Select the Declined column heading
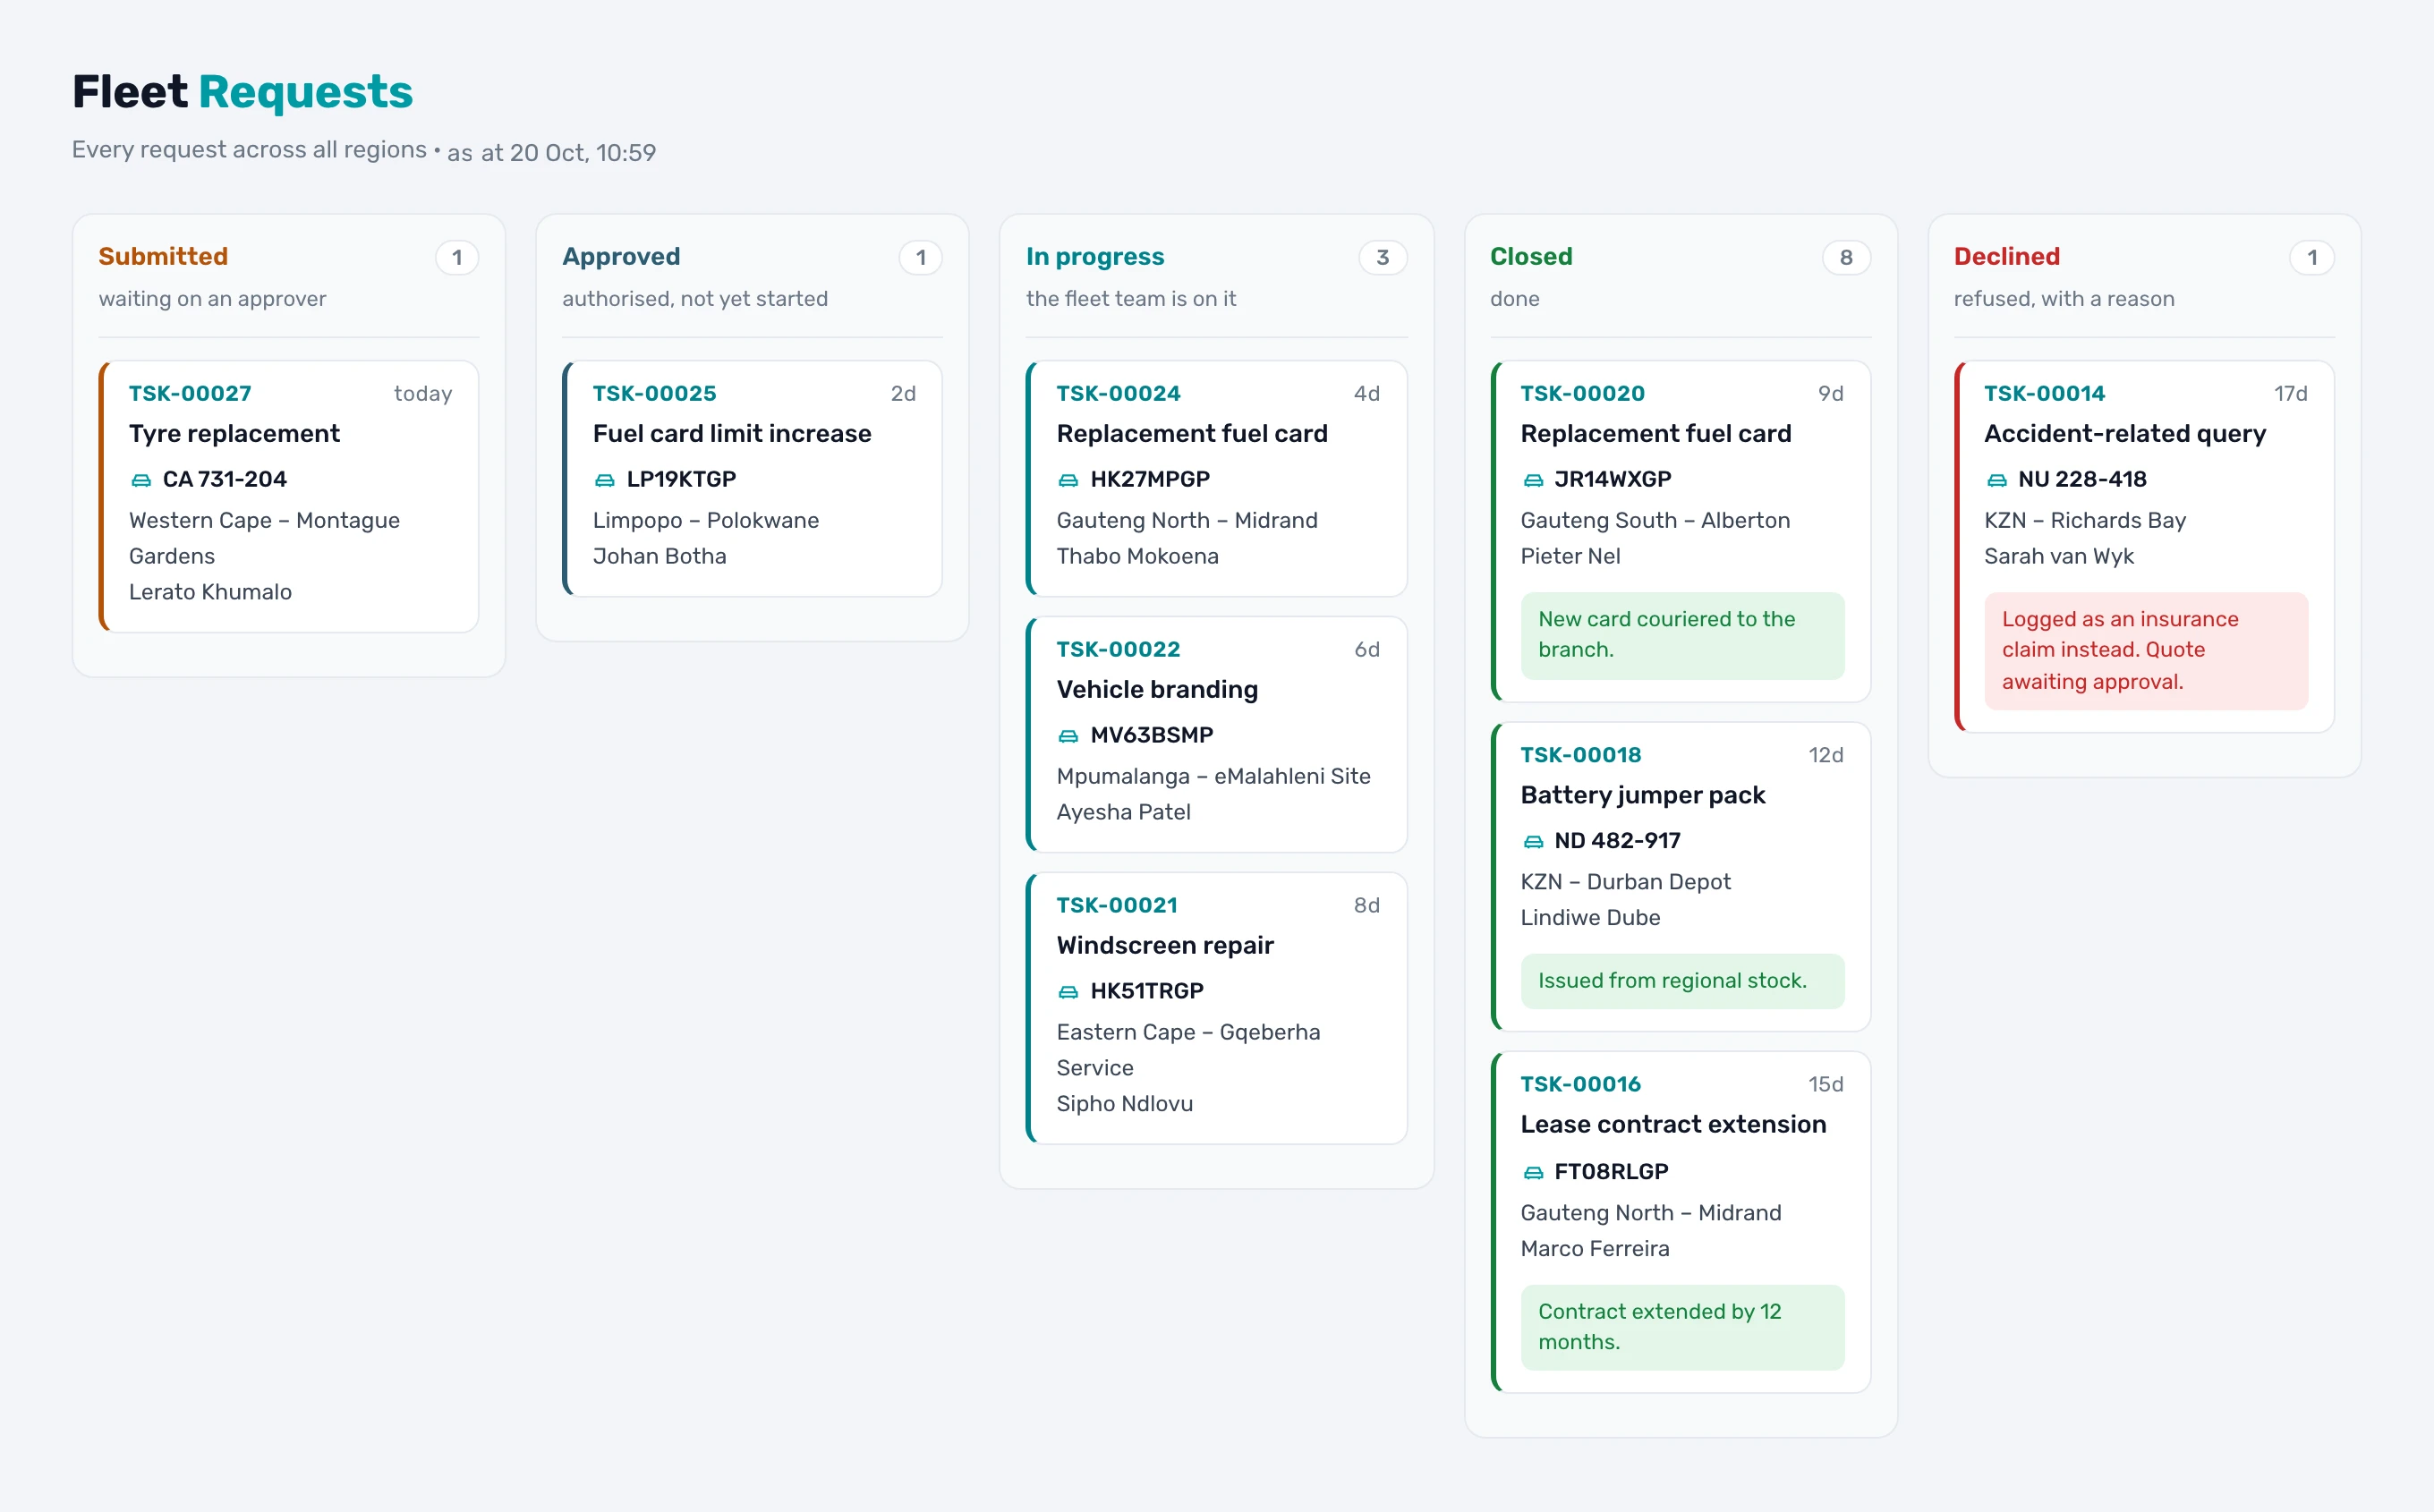Image resolution: width=2434 pixels, height=1512 pixels. coord(2006,257)
